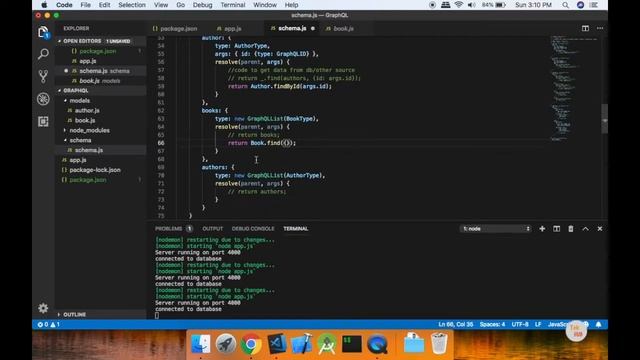
Task: Switch to the package.json editor tab
Action: [x=175, y=29]
